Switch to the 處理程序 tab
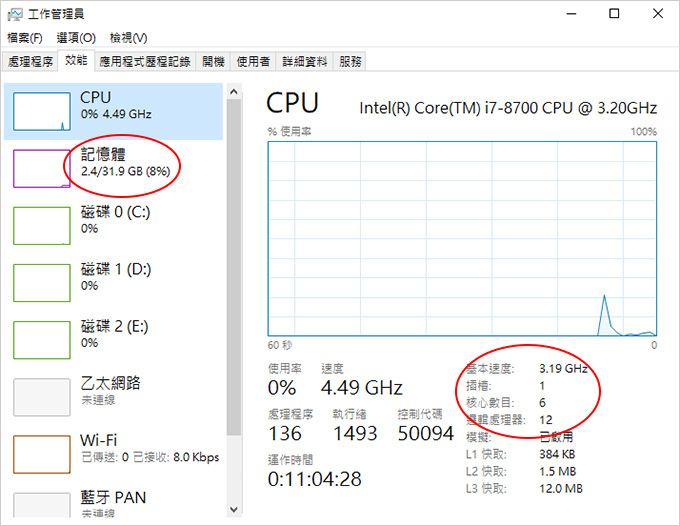Image resolution: width=680 pixels, height=526 pixels. click(x=30, y=62)
